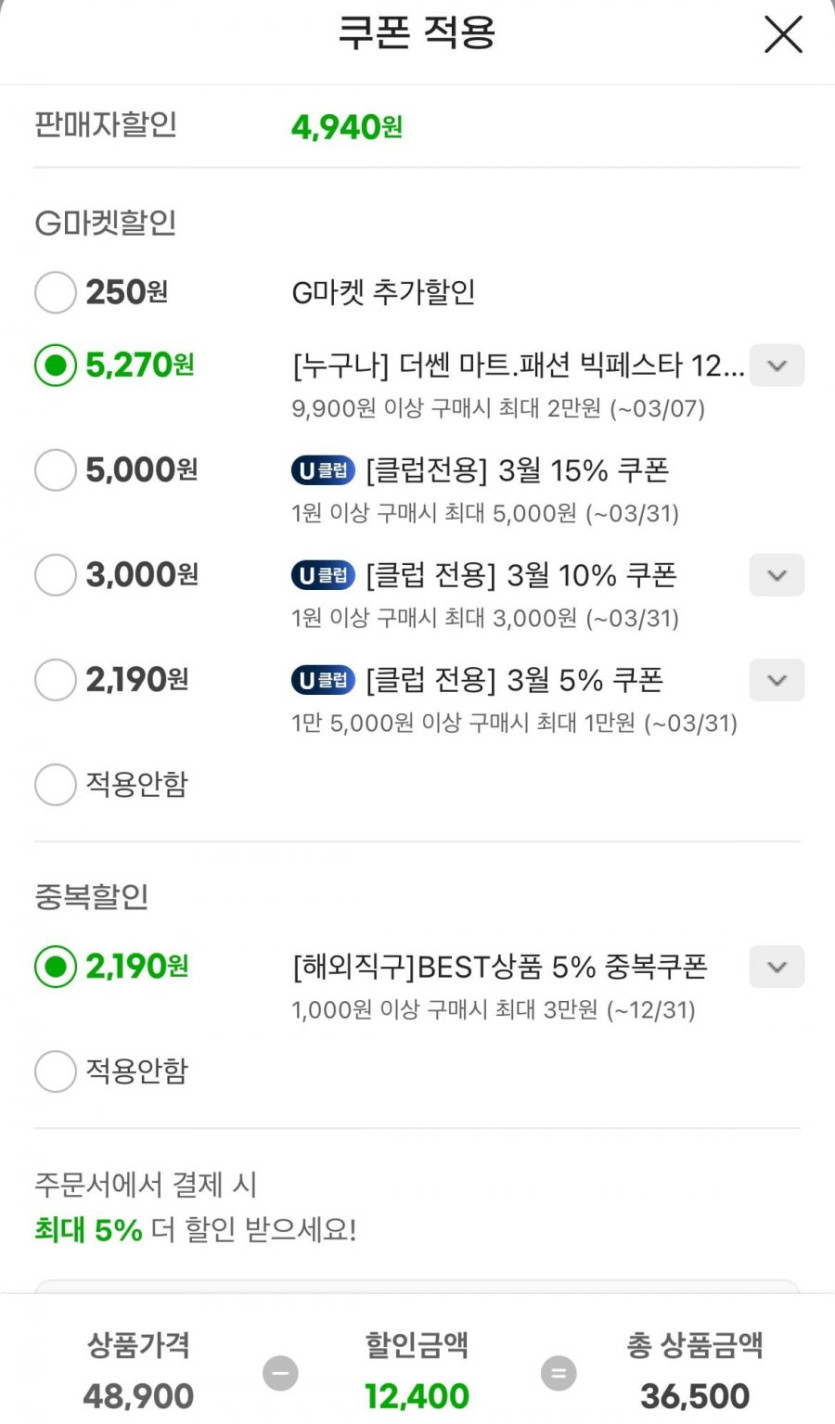835x1424 pixels.
Task: Close the 쿠폰 적용 dialog
Action: 783,35
